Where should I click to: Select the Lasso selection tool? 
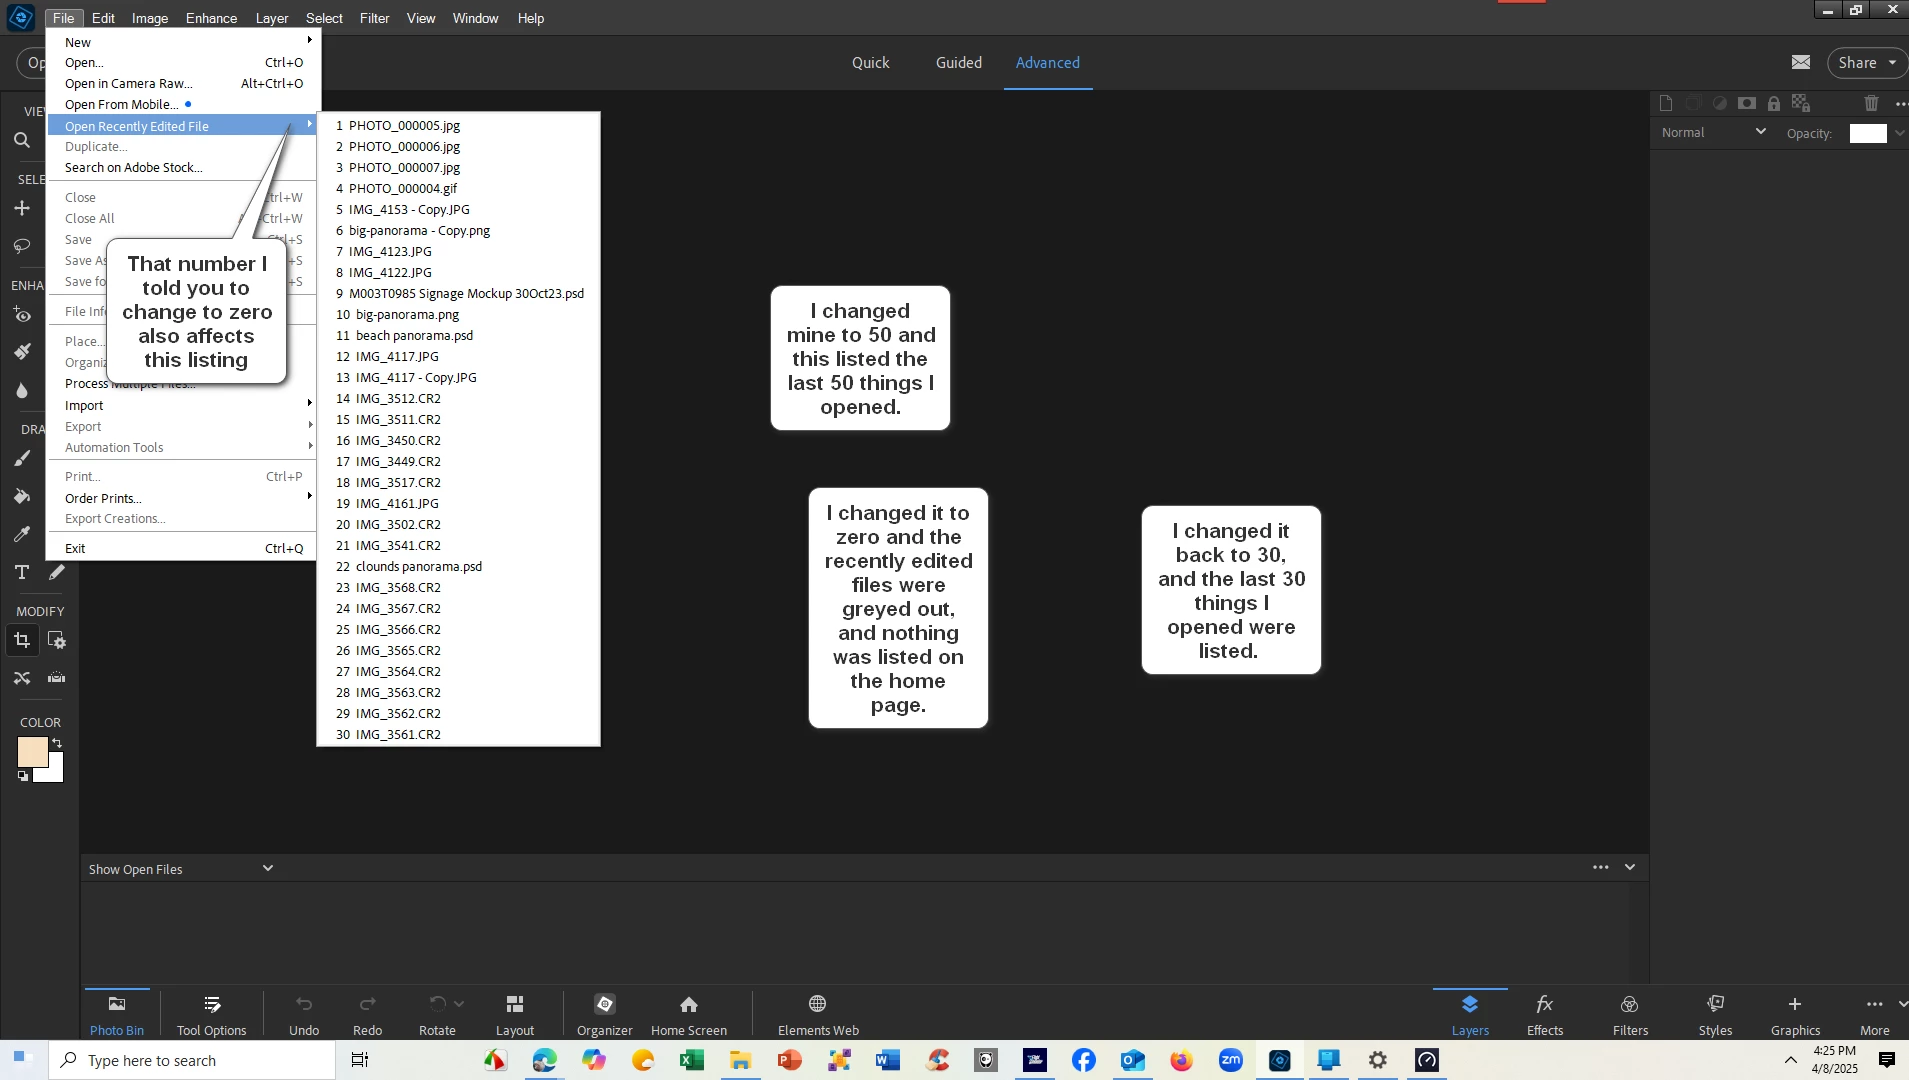(x=21, y=246)
